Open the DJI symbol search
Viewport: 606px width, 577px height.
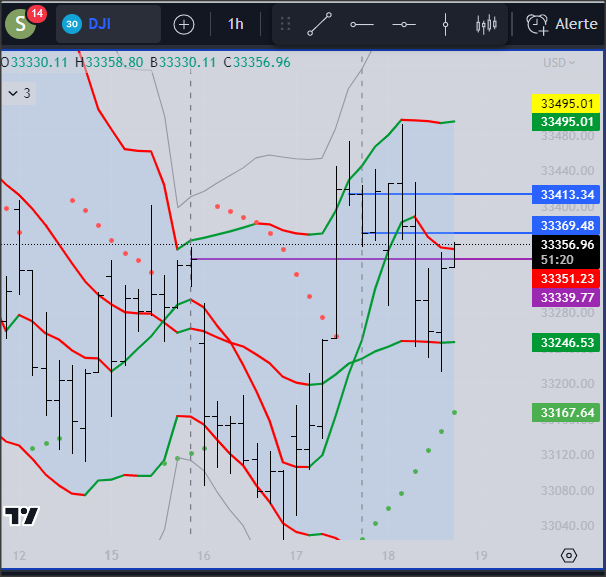pos(108,24)
